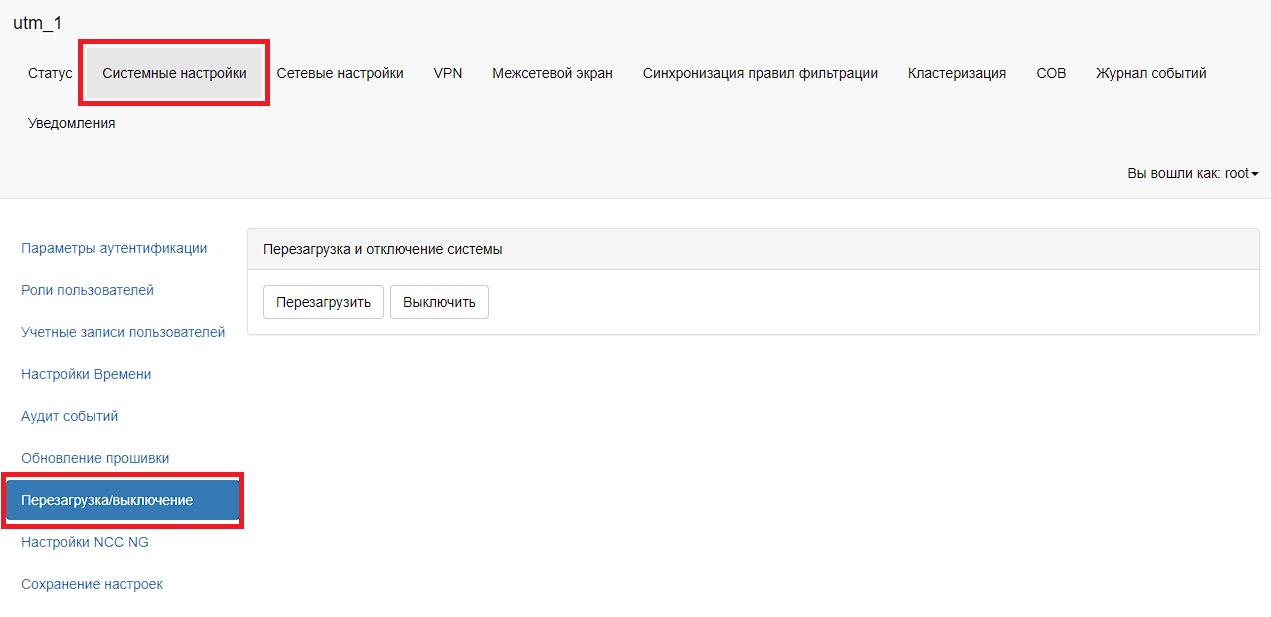Select Обновление прошивки in sidebar

click(x=95, y=458)
